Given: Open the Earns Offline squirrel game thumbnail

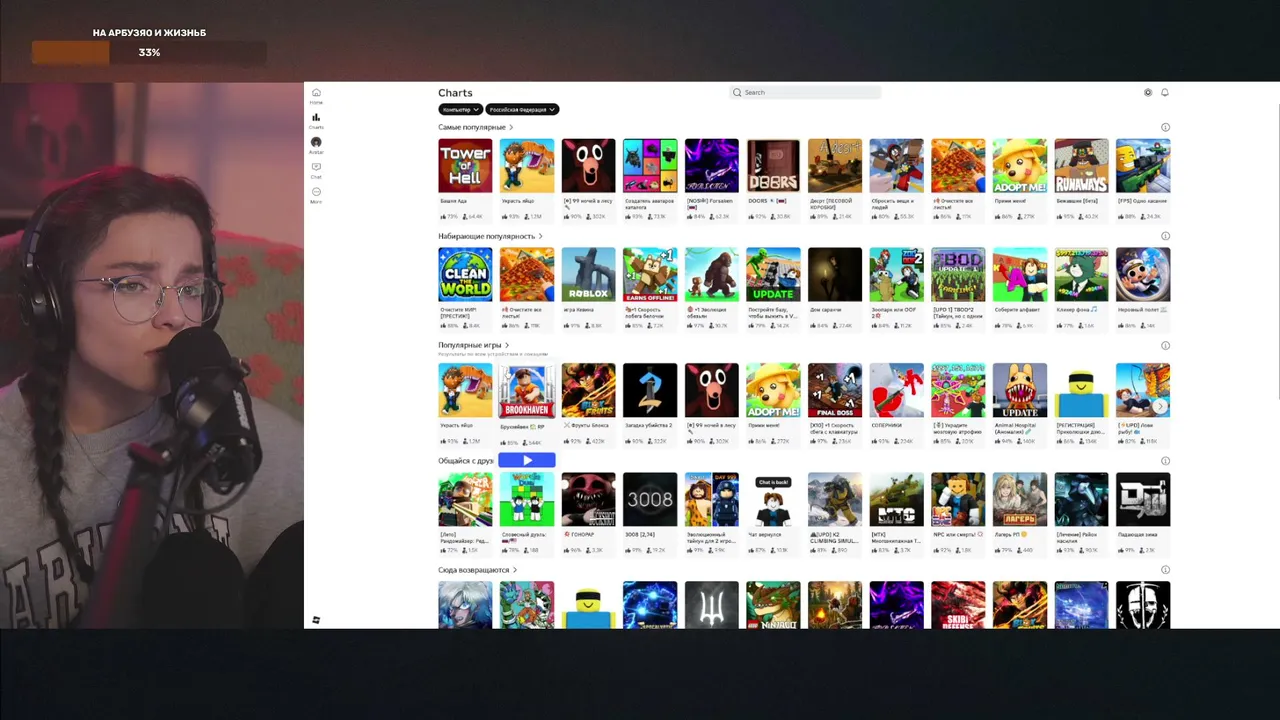Looking at the screenshot, I should pos(650,274).
